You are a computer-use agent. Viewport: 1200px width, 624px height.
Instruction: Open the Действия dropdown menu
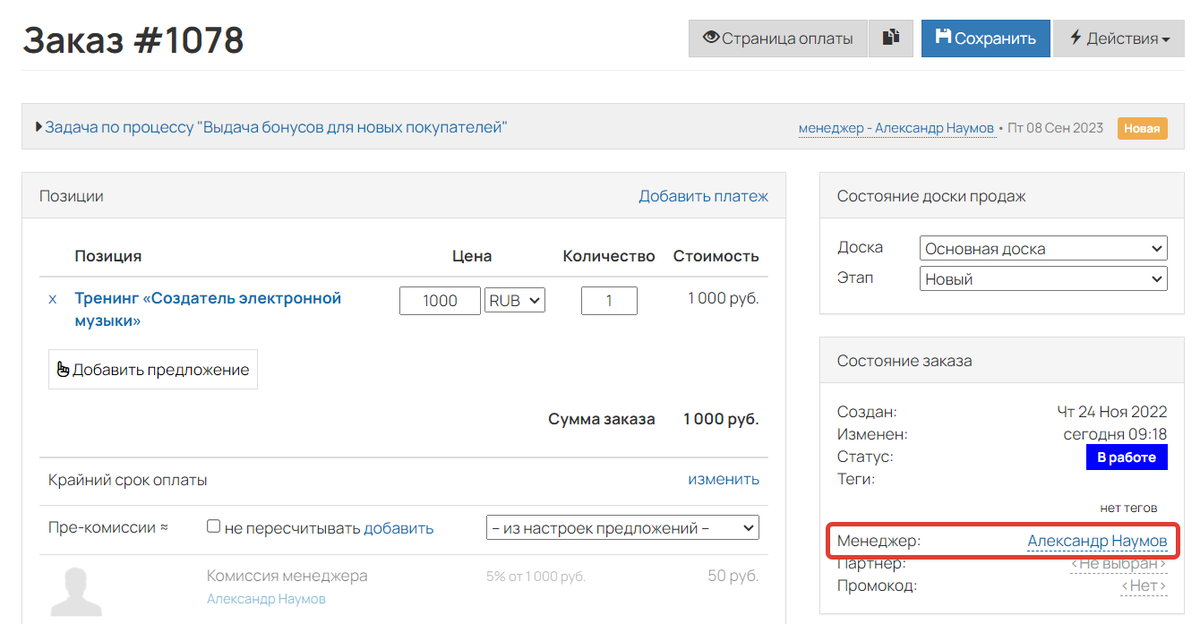pos(1119,39)
